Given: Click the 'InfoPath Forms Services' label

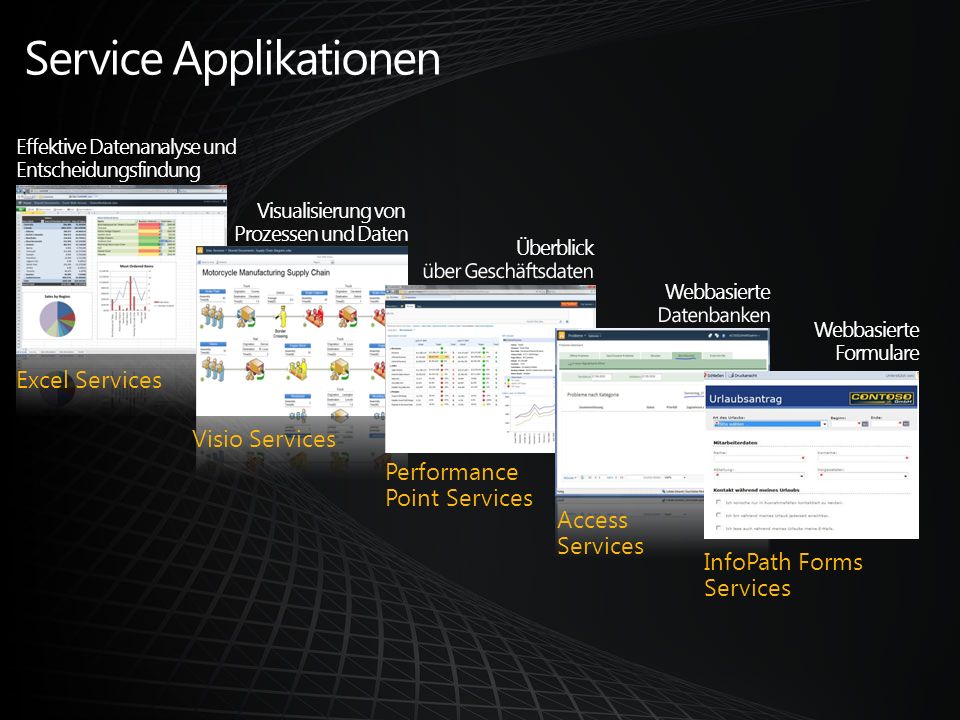Looking at the screenshot, I should point(783,575).
